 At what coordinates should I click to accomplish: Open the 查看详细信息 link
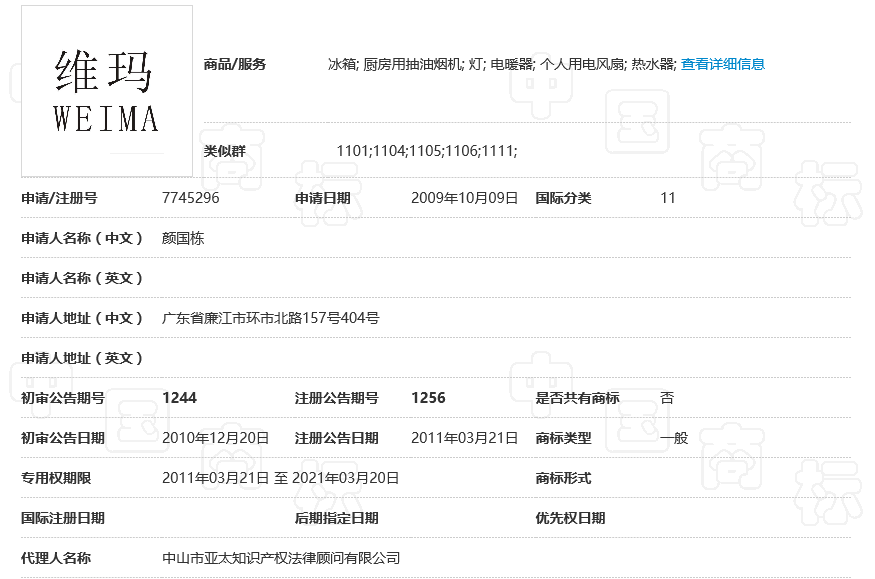(723, 64)
